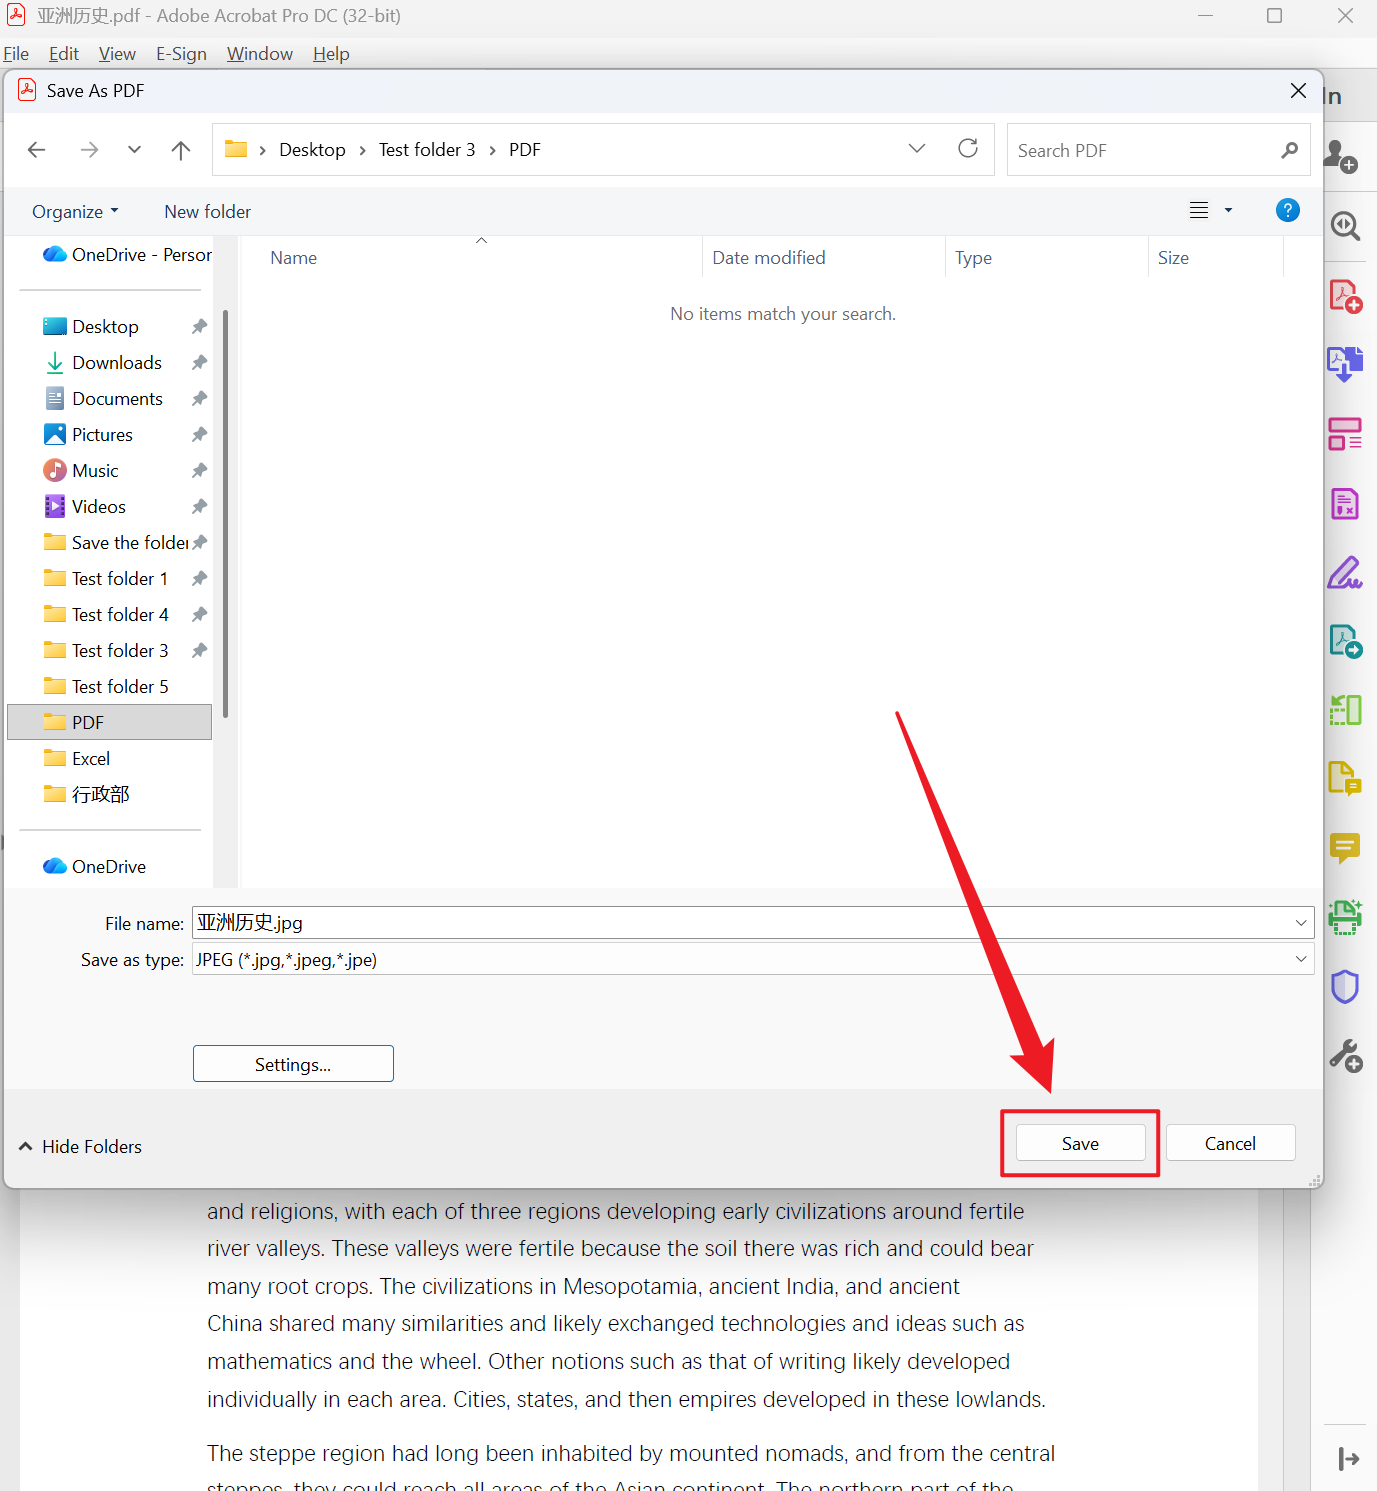Go up one folder level
Screen dimensions: 1377x1491
tap(181, 150)
